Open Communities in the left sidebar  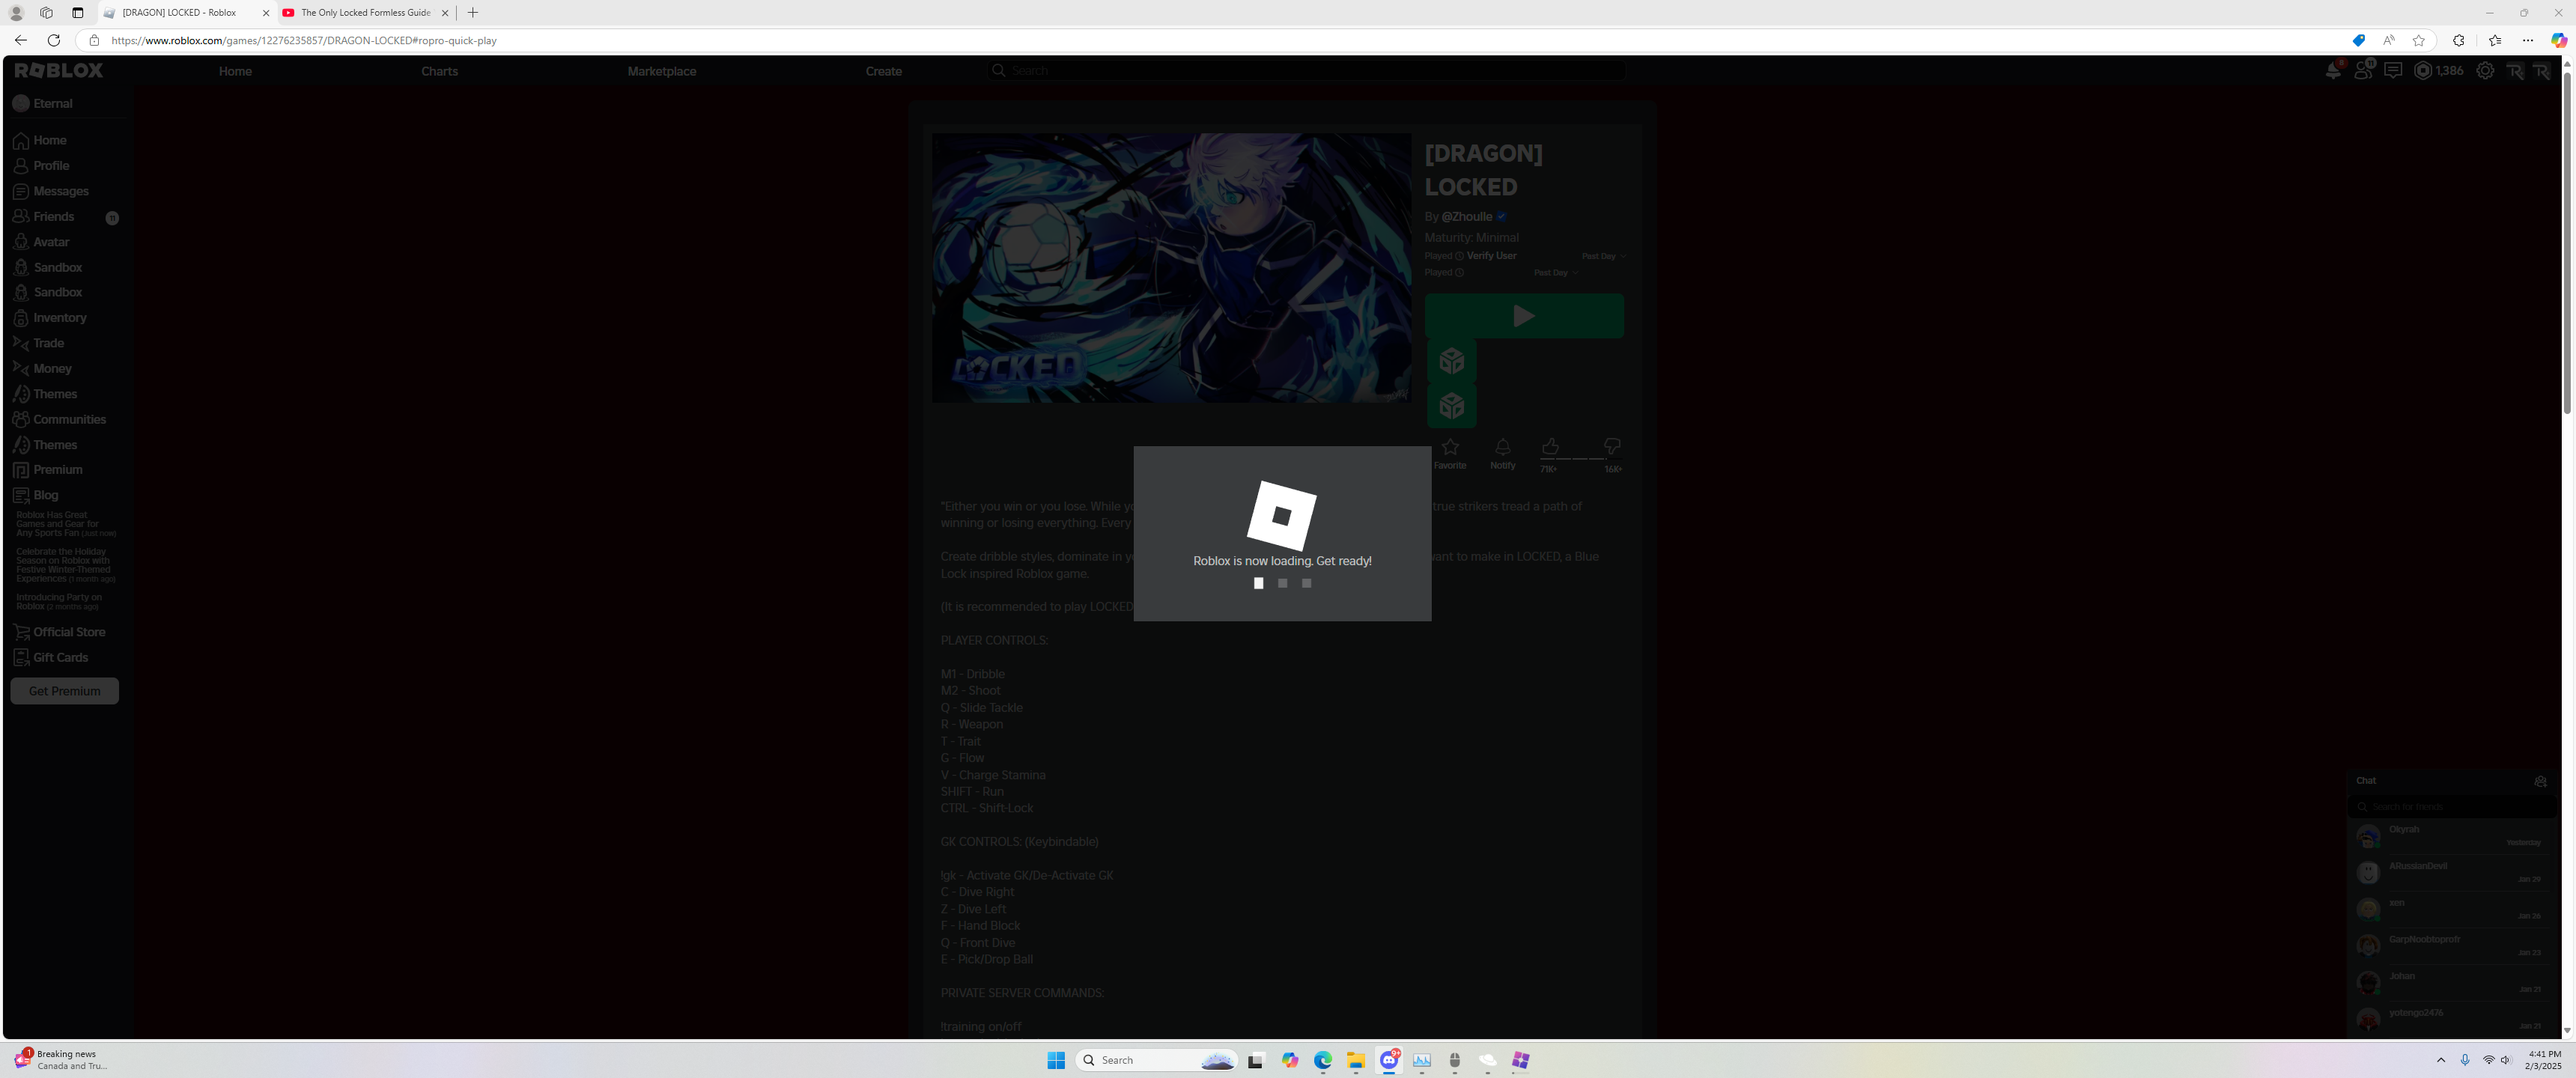(59, 420)
